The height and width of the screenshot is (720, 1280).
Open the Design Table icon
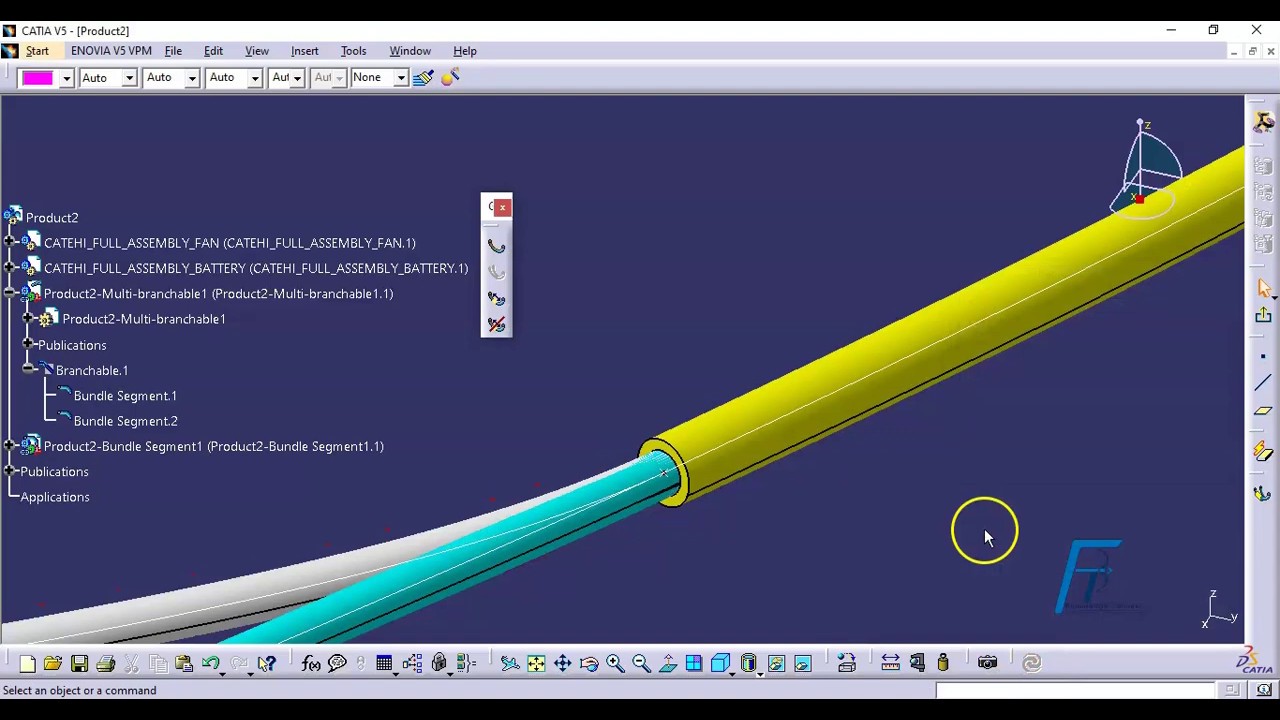(x=384, y=663)
